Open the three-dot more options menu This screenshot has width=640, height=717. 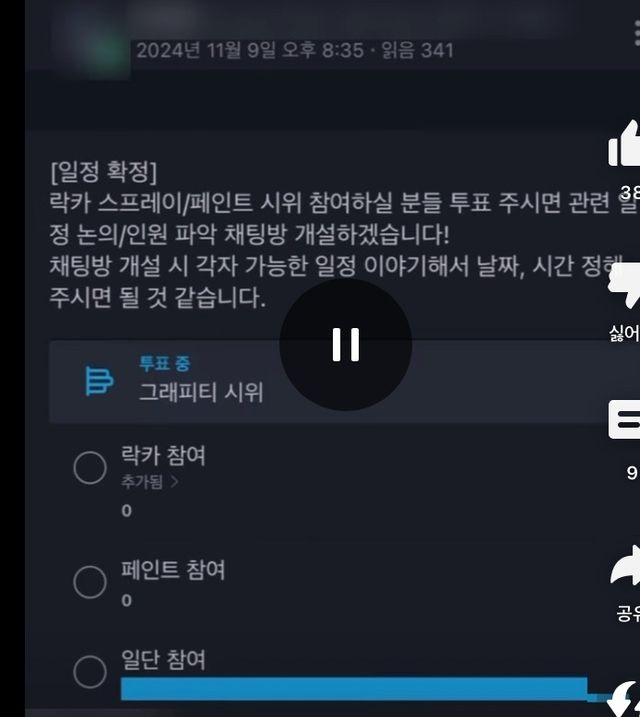pos(637,34)
